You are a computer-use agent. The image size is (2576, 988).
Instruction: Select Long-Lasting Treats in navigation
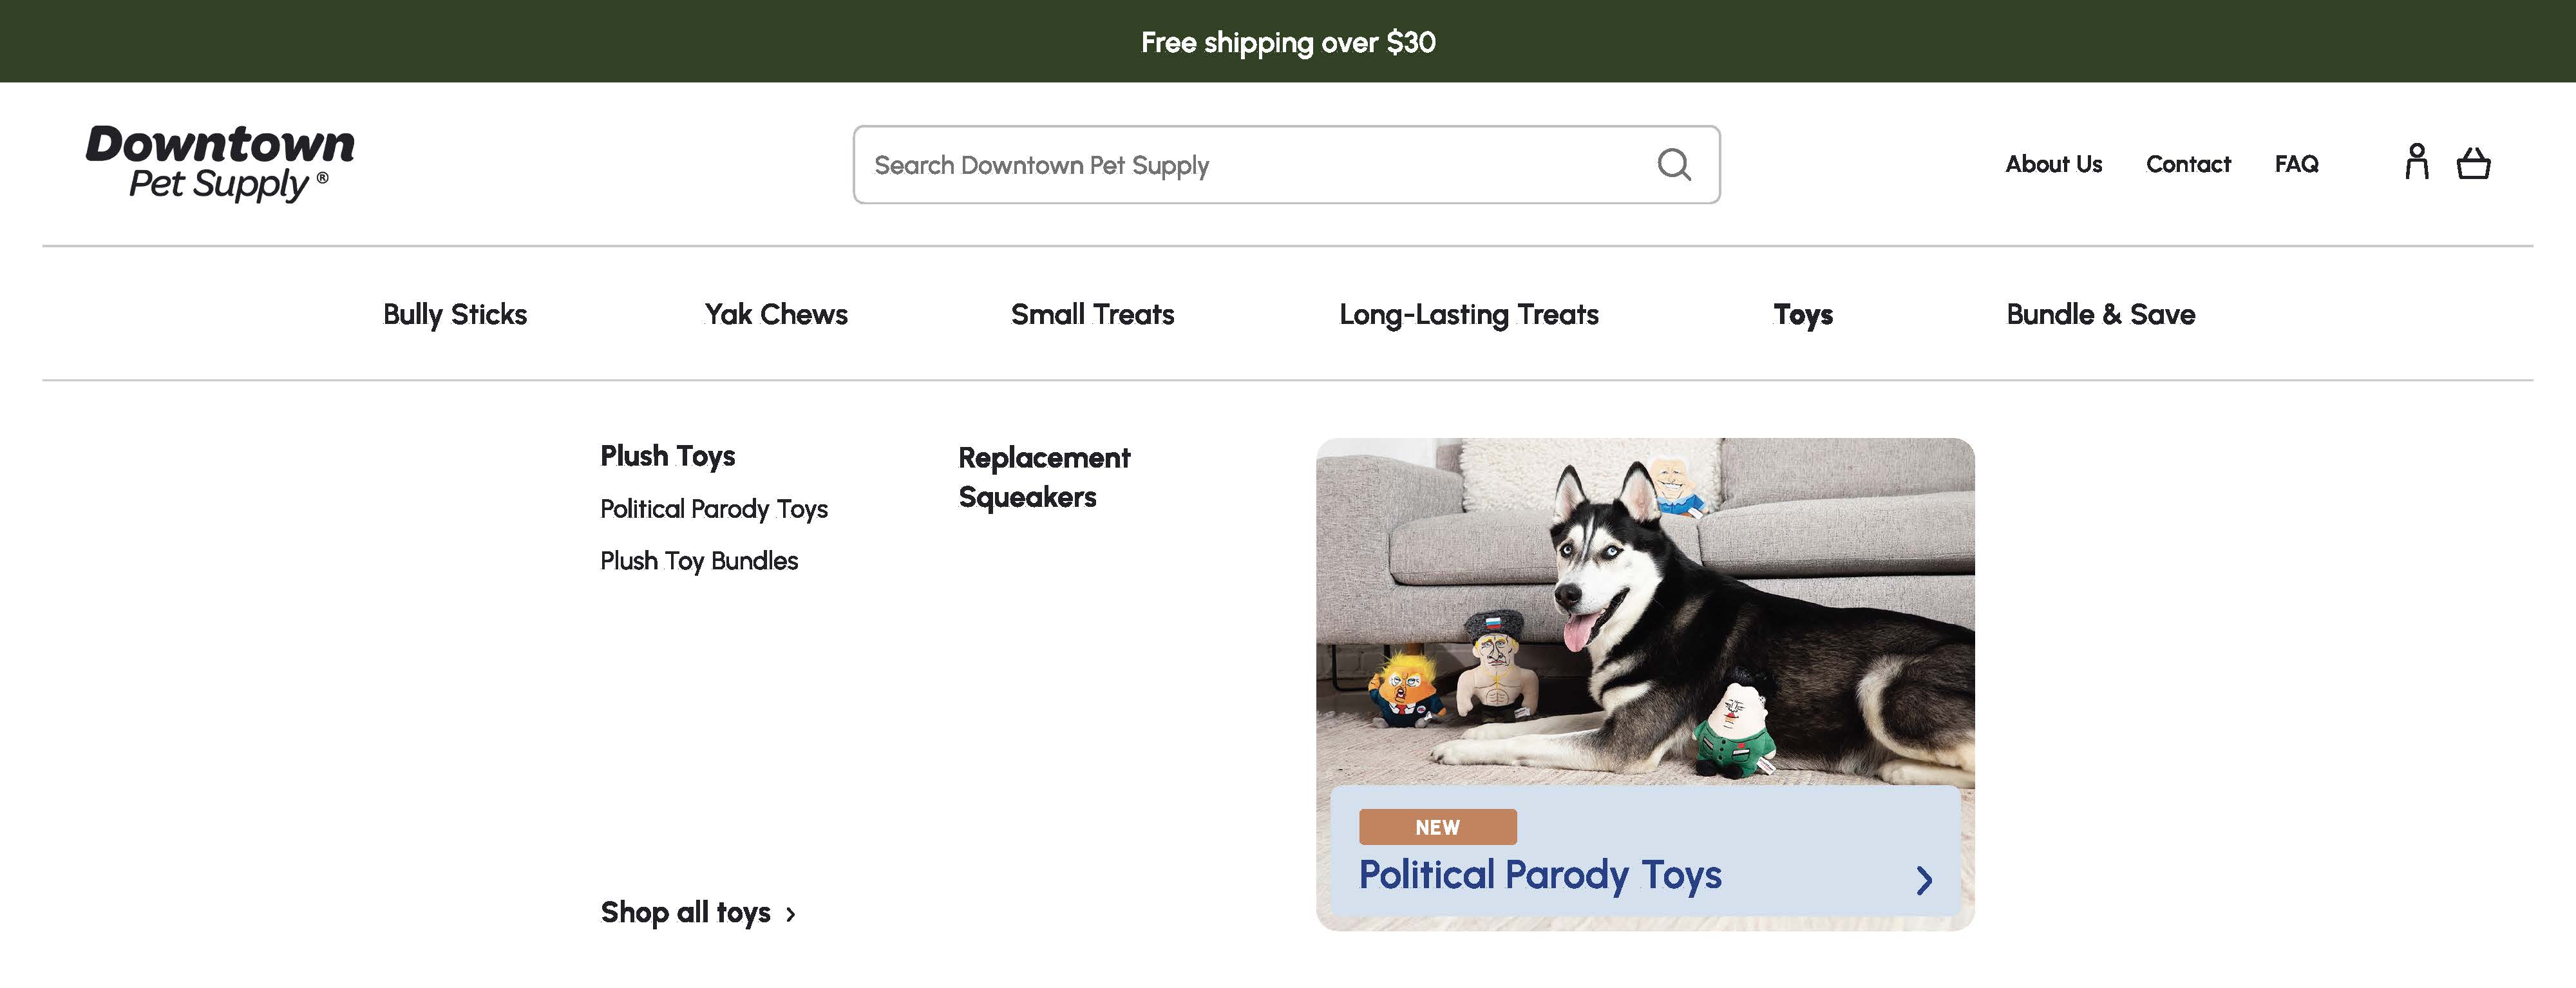[x=1468, y=314]
